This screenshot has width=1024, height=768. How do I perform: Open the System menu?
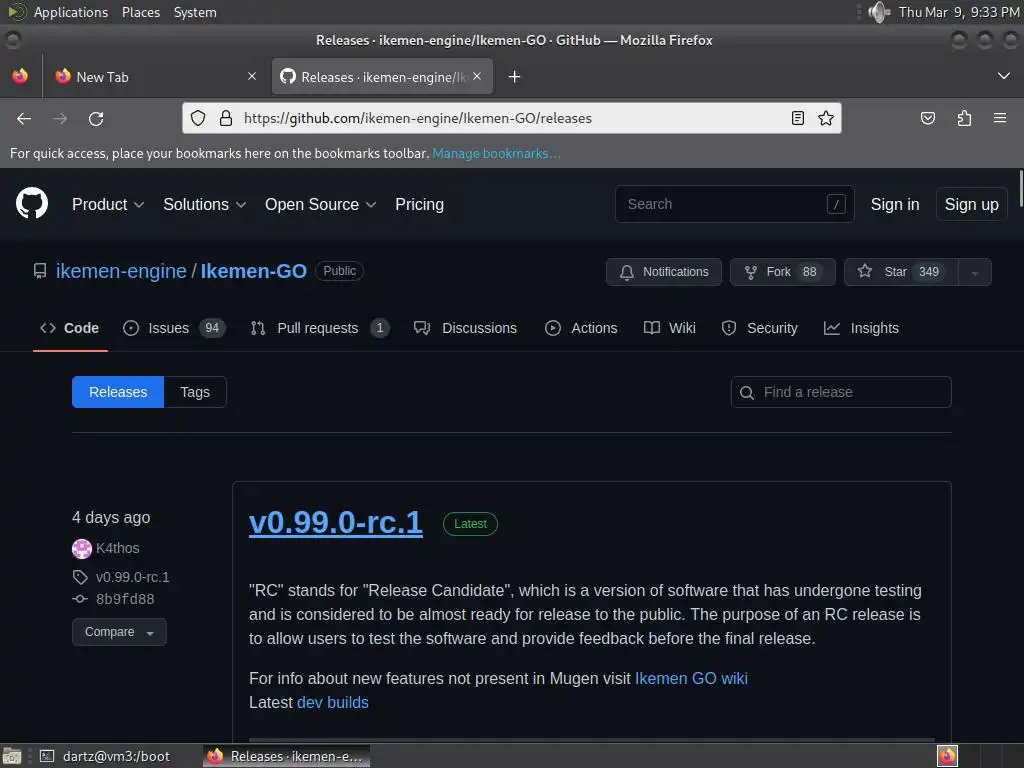click(195, 12)
